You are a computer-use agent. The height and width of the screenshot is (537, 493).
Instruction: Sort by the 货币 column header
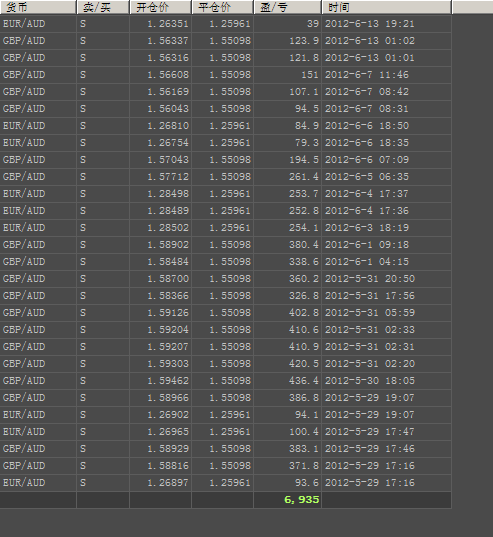coord(38,7)
